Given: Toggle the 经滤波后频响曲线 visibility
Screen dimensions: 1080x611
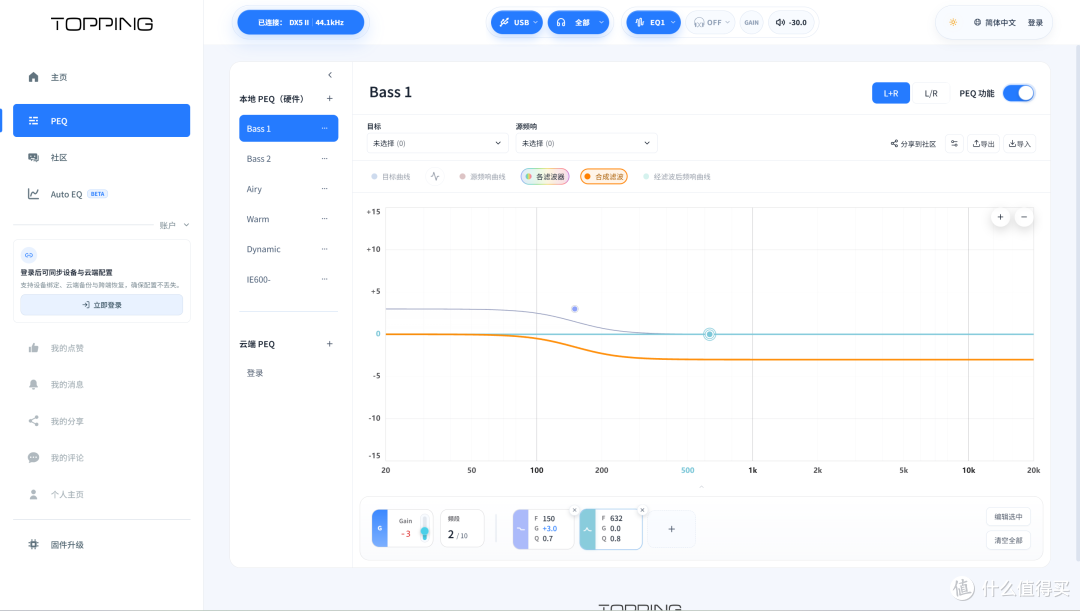Looking at the screenshot, I should coord(676,177).
